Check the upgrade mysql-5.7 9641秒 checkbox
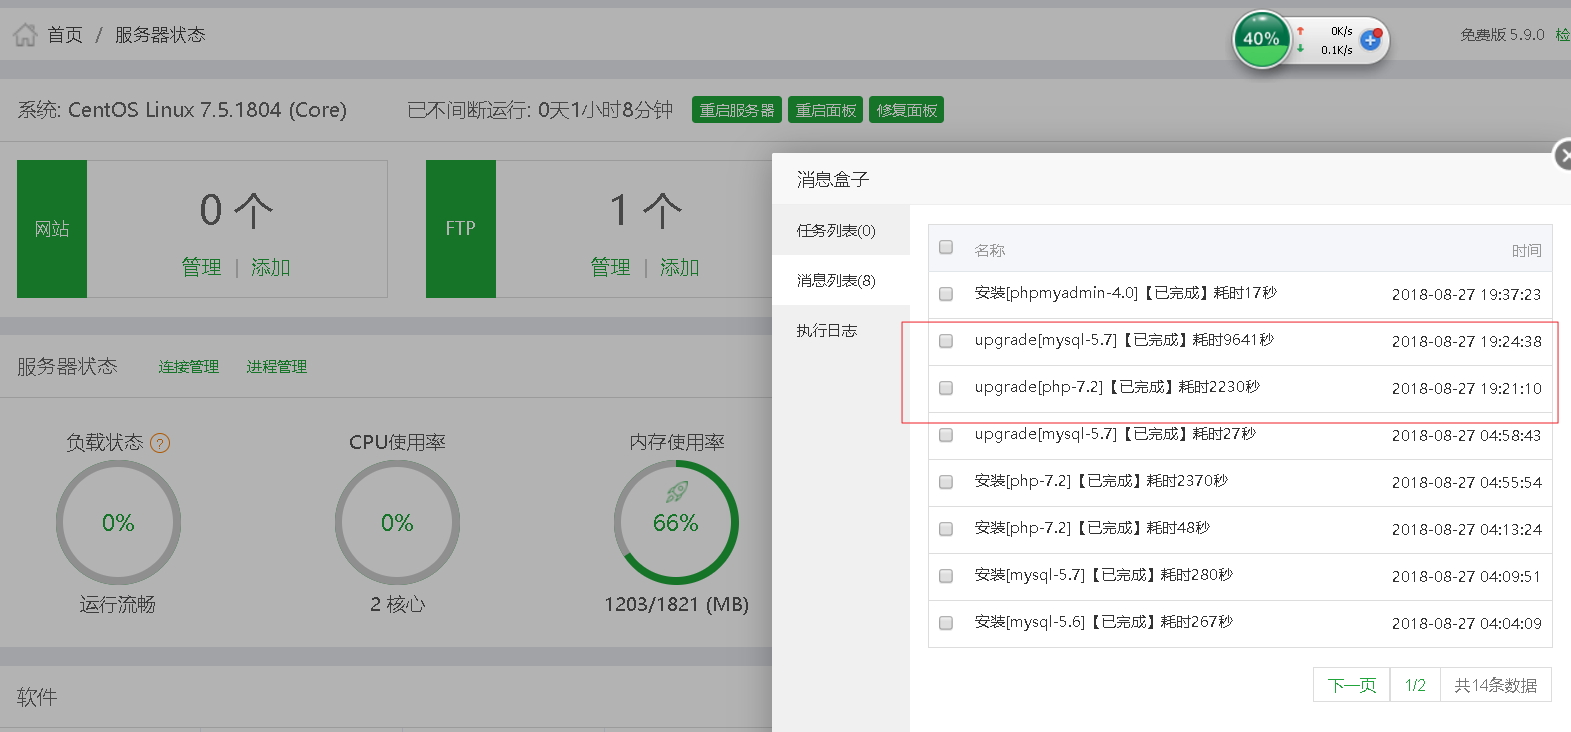 pyautogui.click(x=946, y=341)
